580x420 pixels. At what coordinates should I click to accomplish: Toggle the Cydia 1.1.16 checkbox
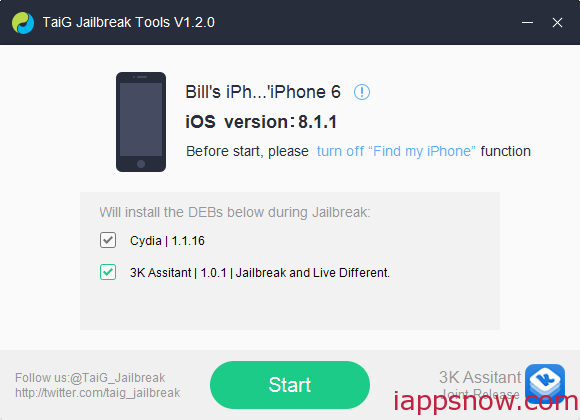pyautogui.click(x=108, y=240)
